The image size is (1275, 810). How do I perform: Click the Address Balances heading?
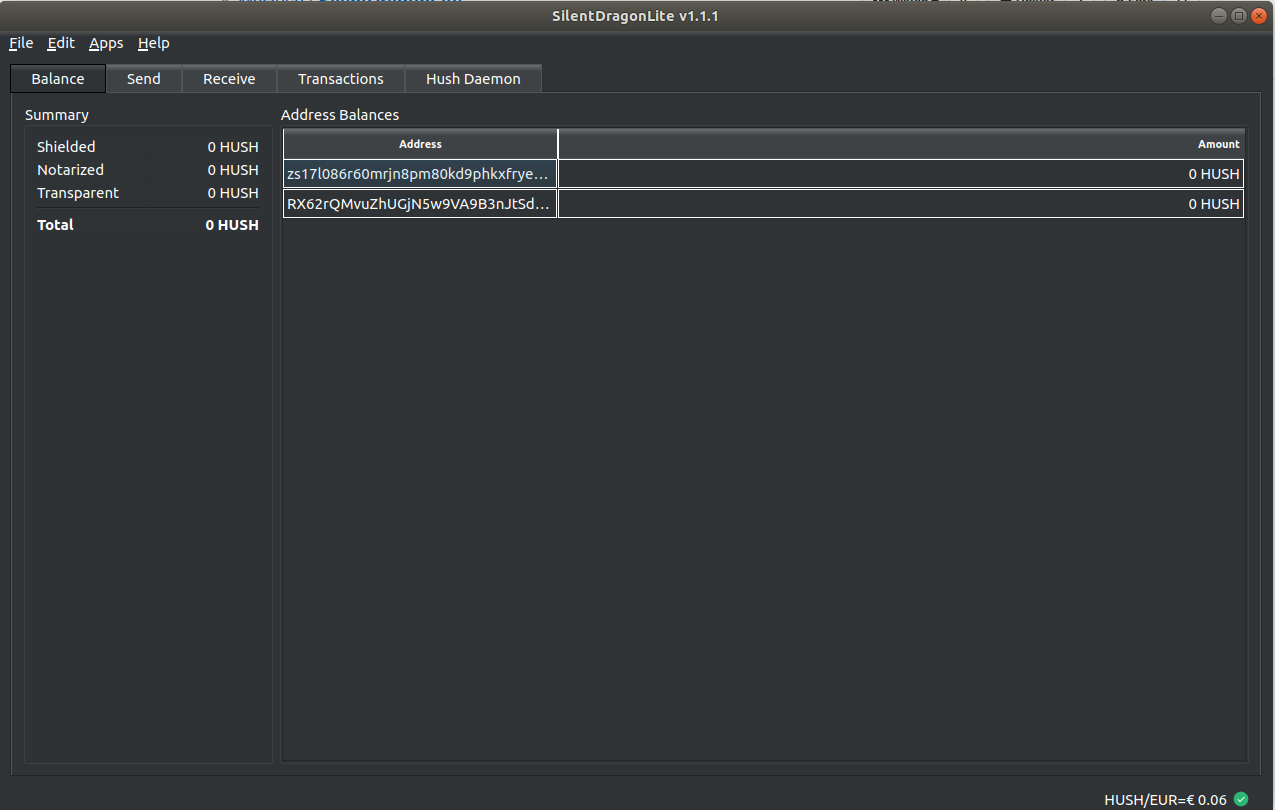[340, 115]
